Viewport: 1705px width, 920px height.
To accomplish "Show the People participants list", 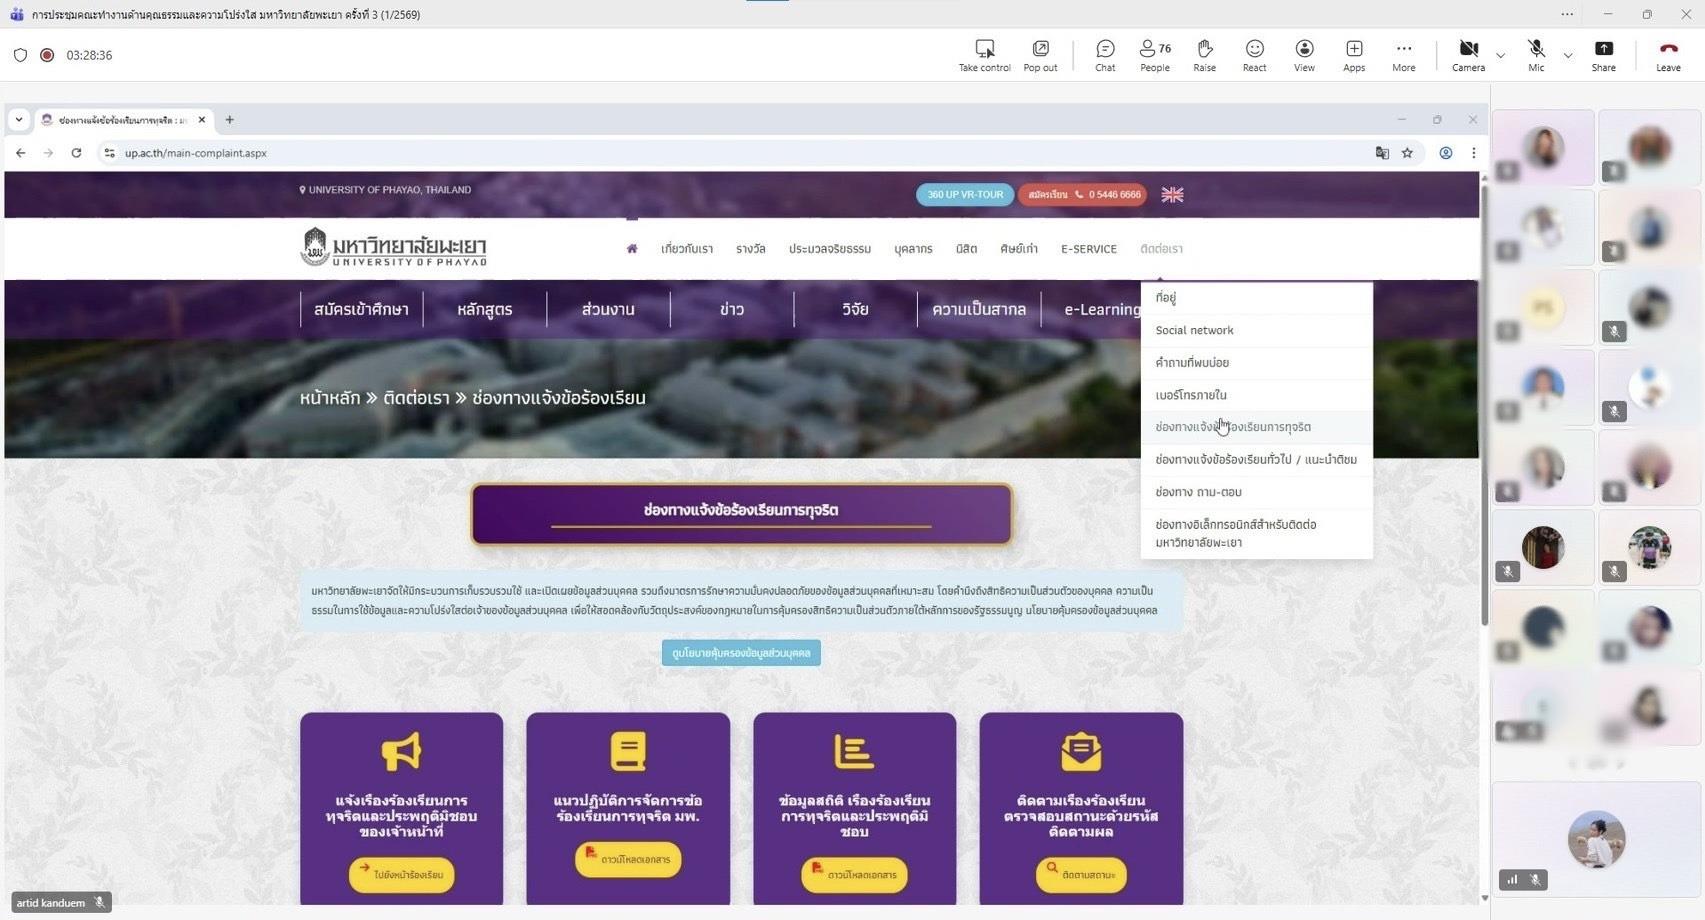I will pos(1154,55).
